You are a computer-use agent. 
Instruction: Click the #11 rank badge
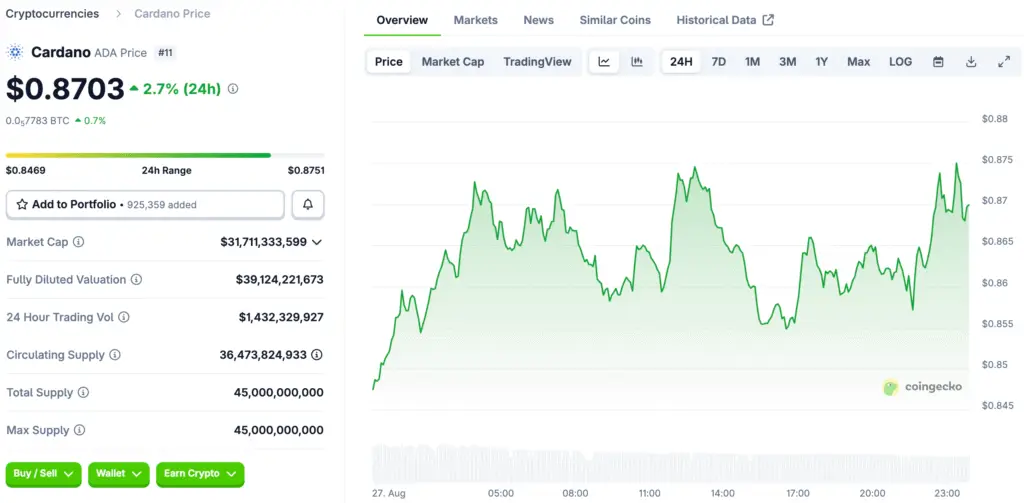[x=165, y=53]
